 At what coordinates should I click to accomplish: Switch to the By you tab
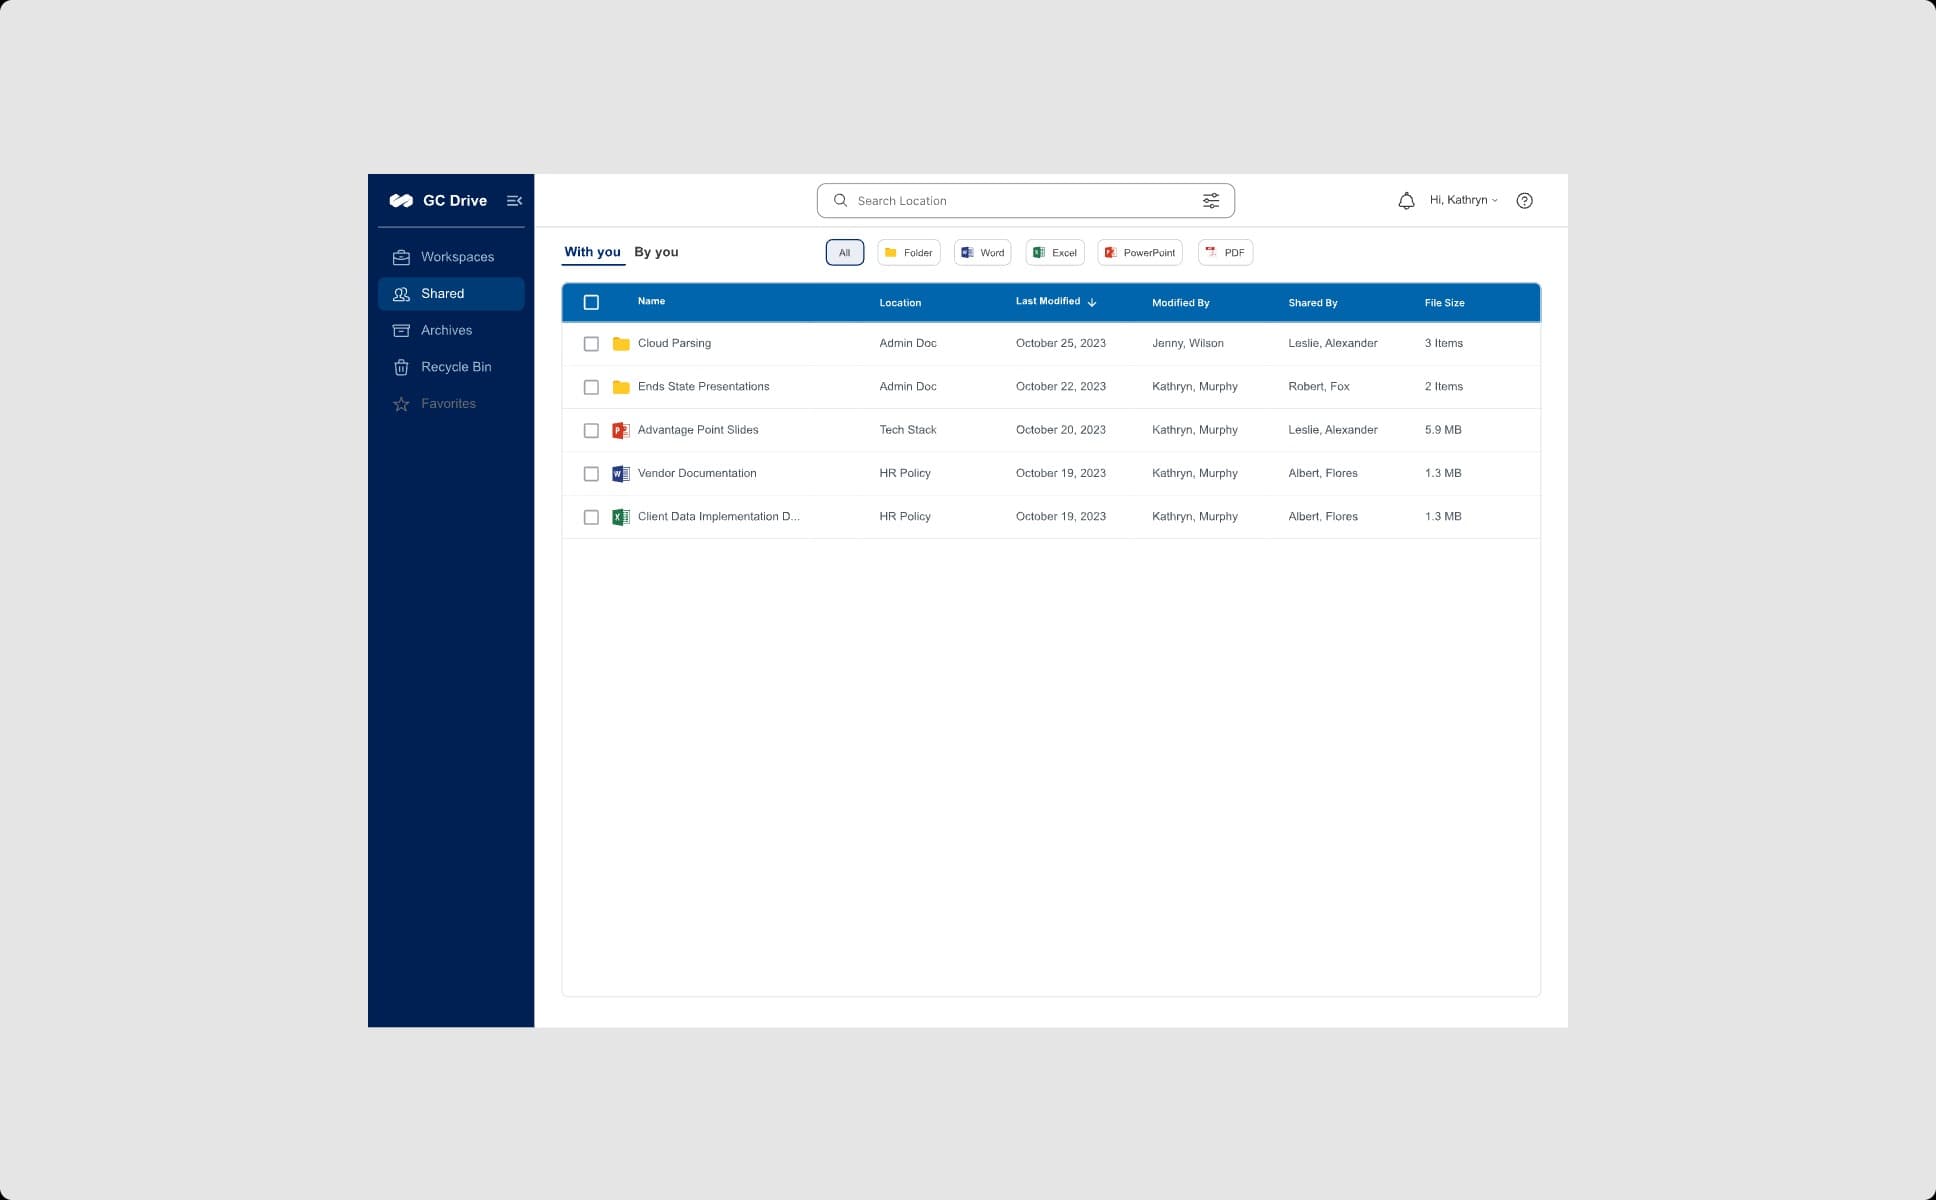656,252
